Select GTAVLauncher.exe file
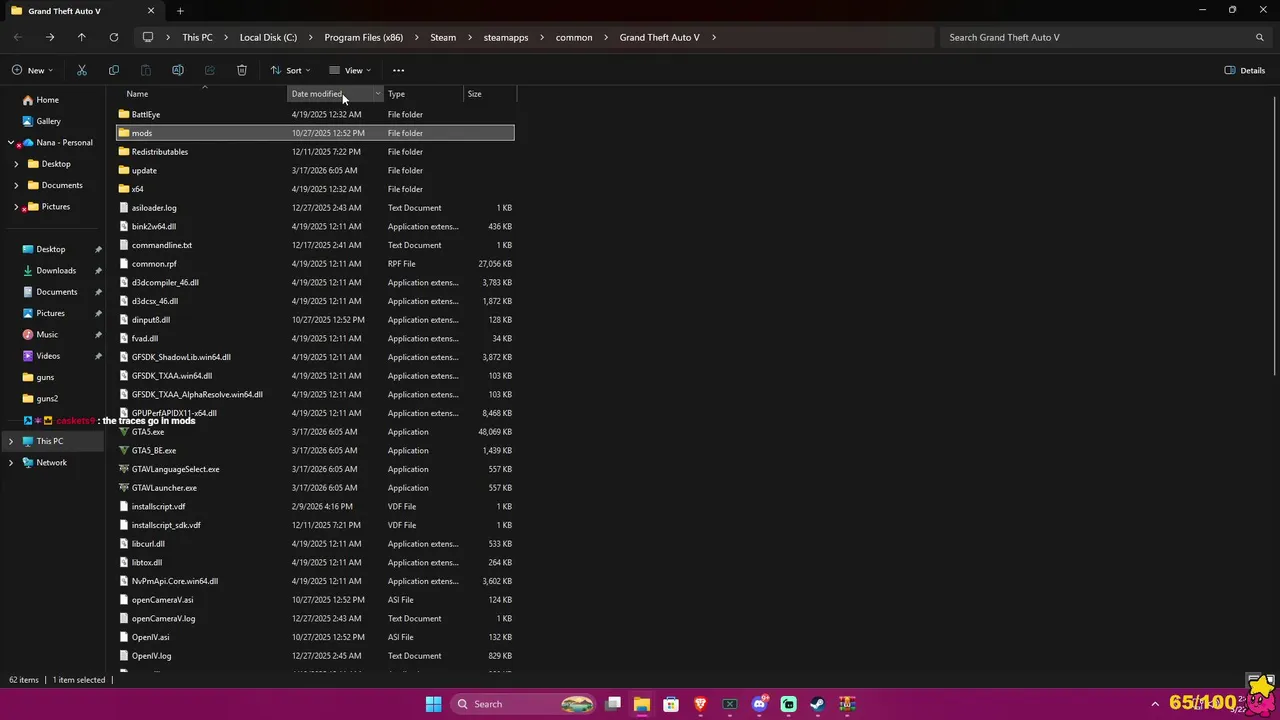 [315, 488]
